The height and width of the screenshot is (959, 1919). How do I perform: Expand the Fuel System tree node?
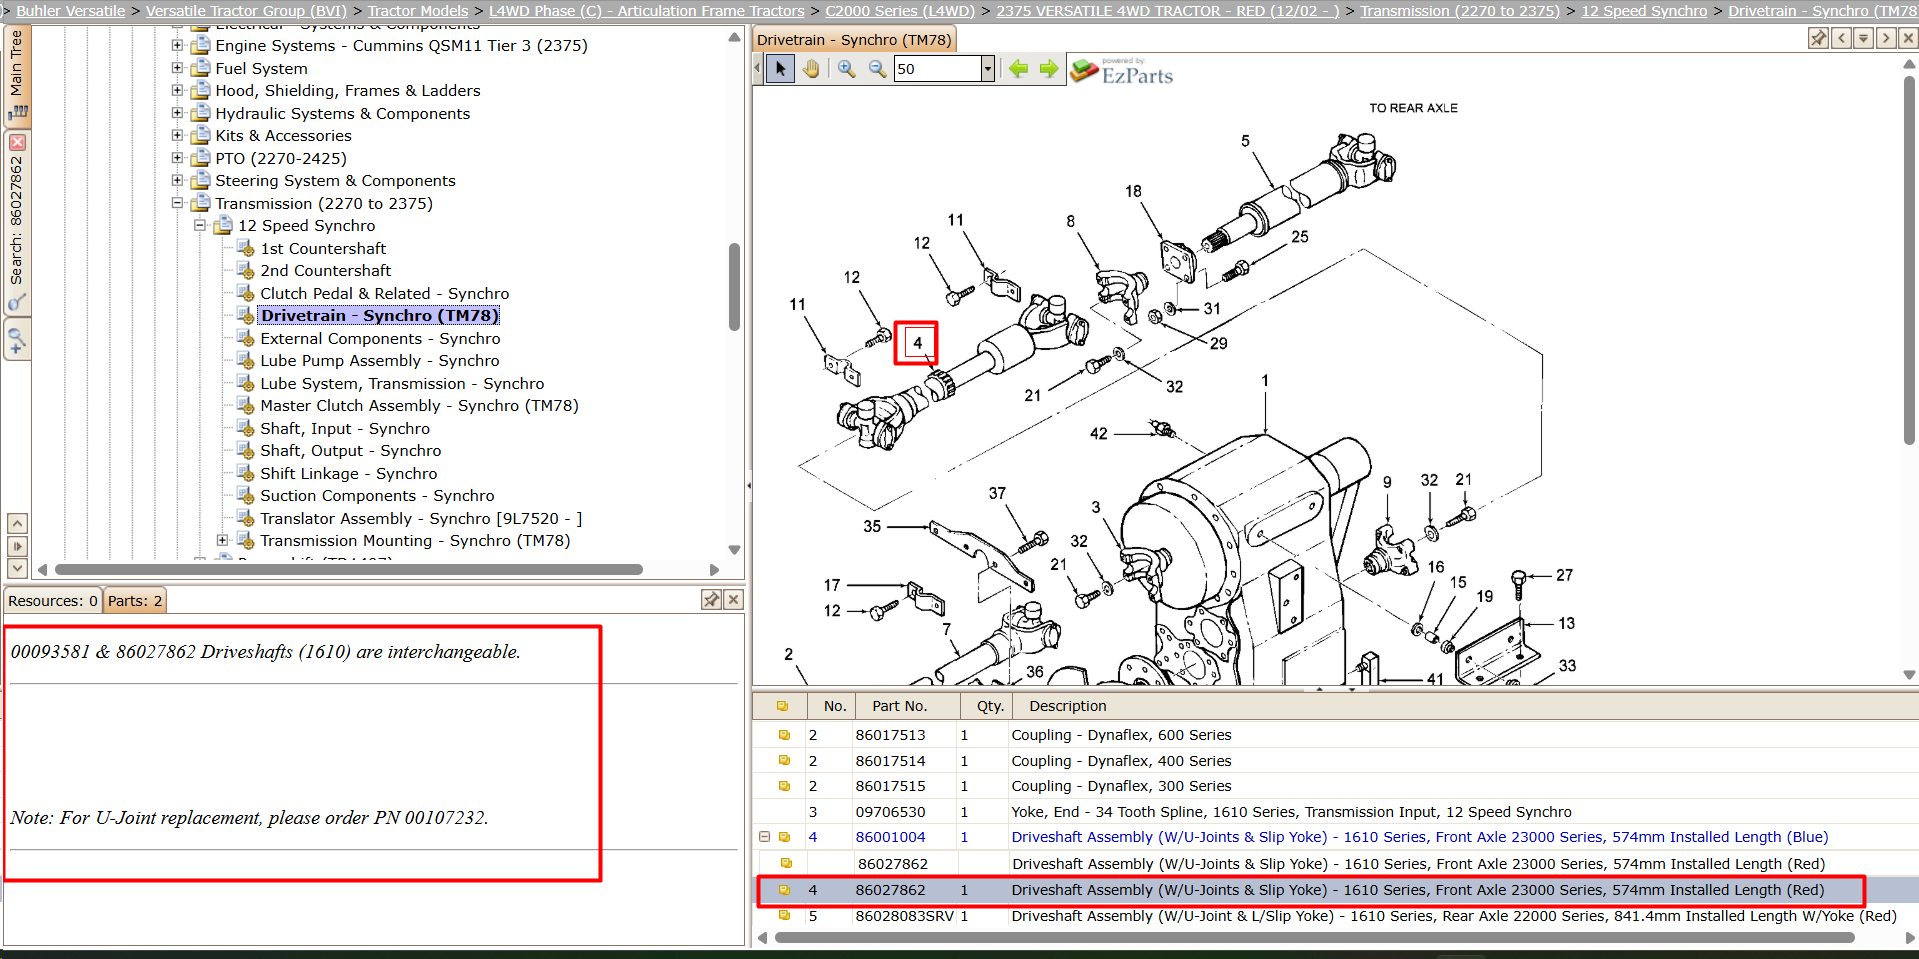(x=177, y=68)
